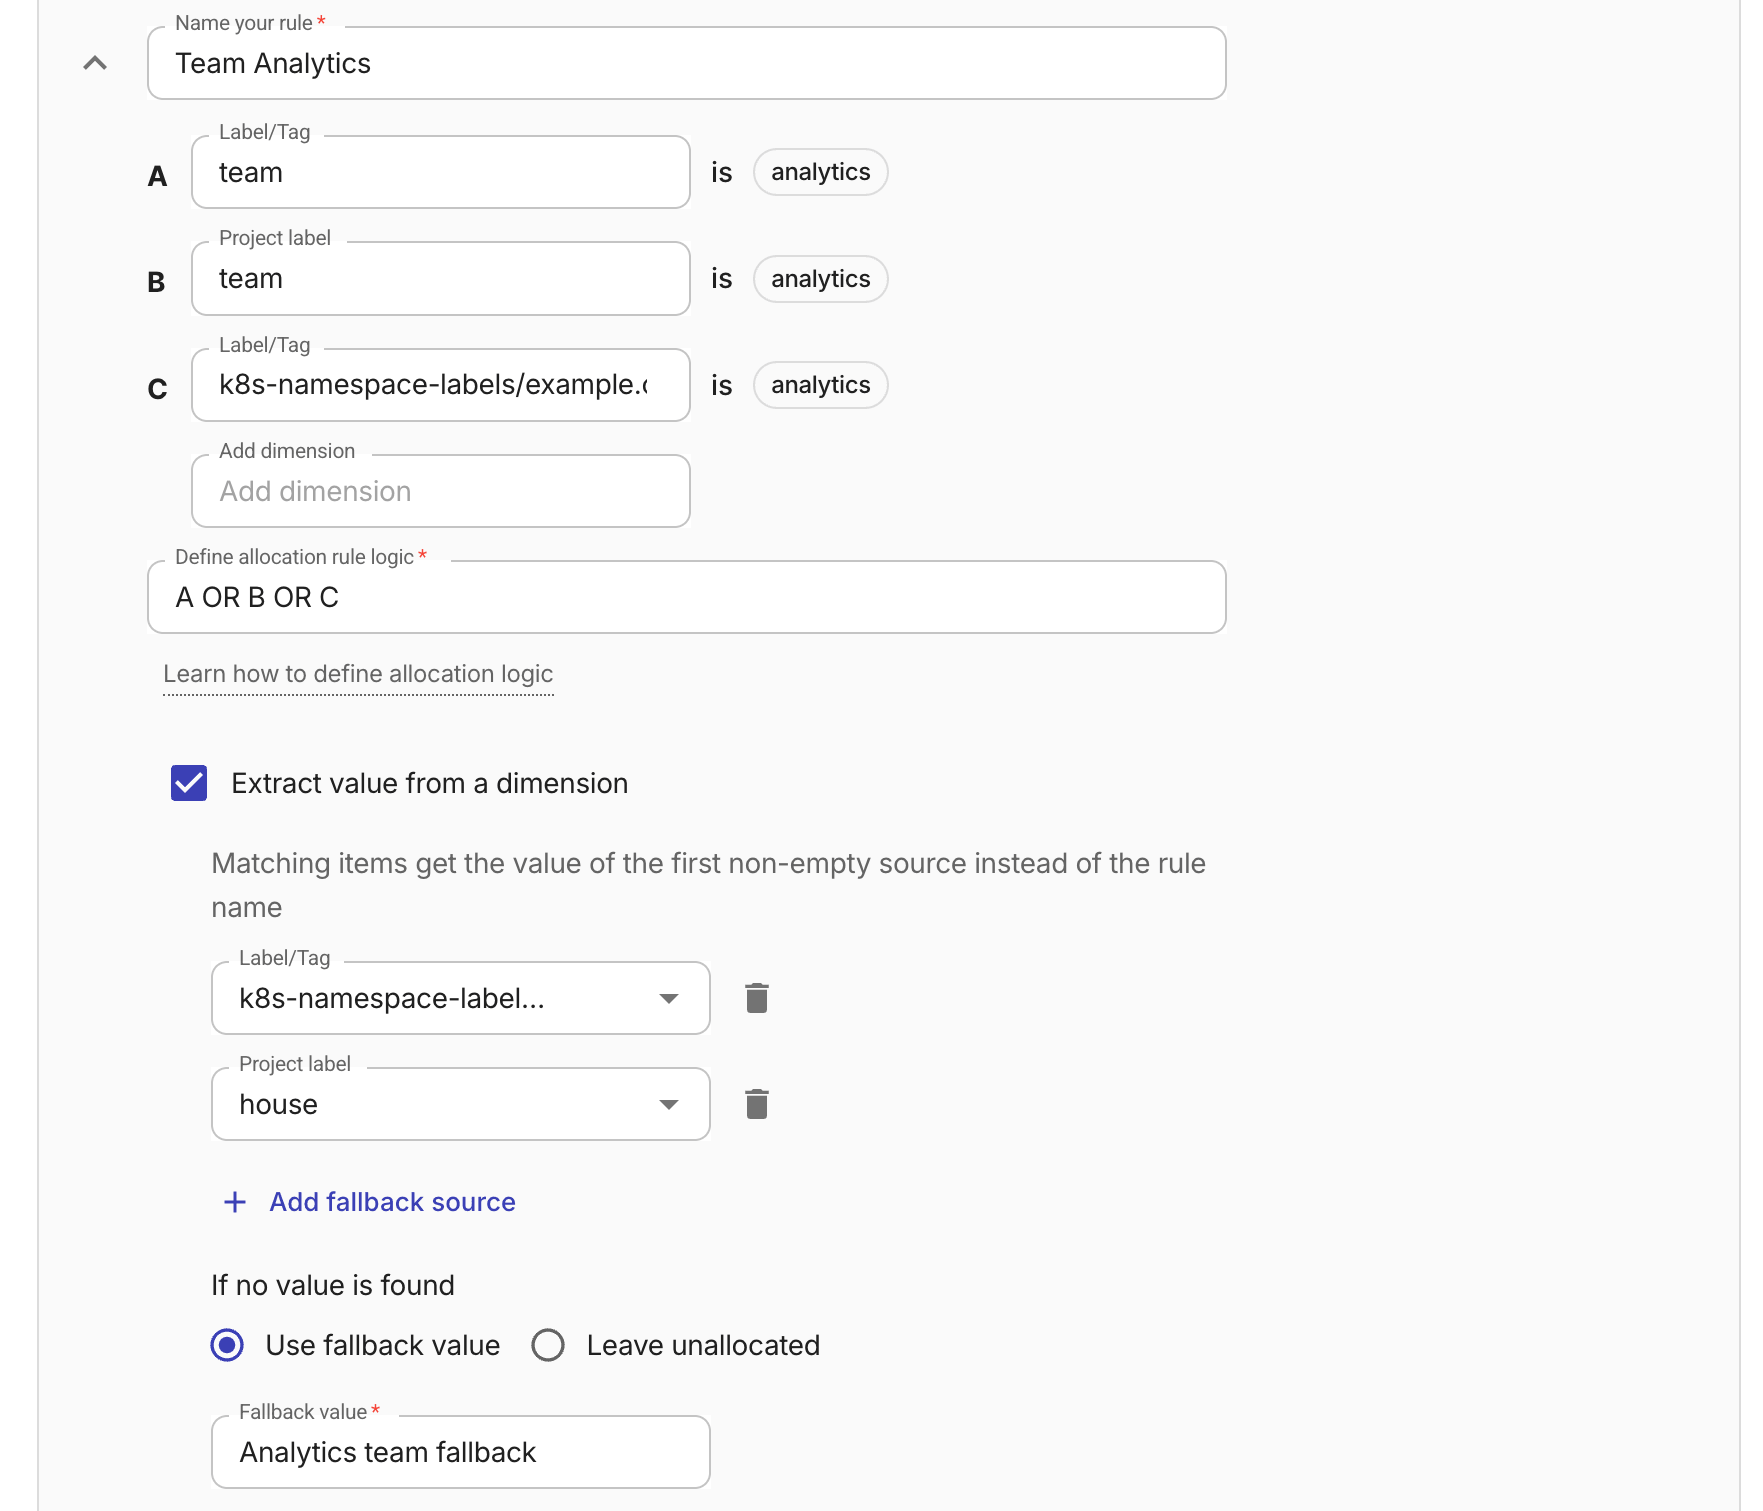Viewport: 1763px width, 1511px height.
Task: Select analytics chip in row A
Action: pos(820,172)
